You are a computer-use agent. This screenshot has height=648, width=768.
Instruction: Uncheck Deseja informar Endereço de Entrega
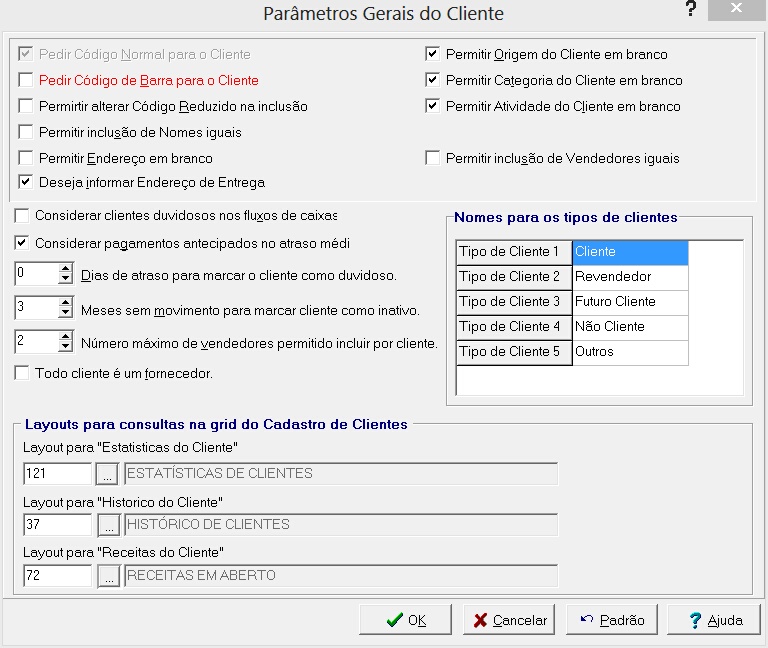pos(25,182)
